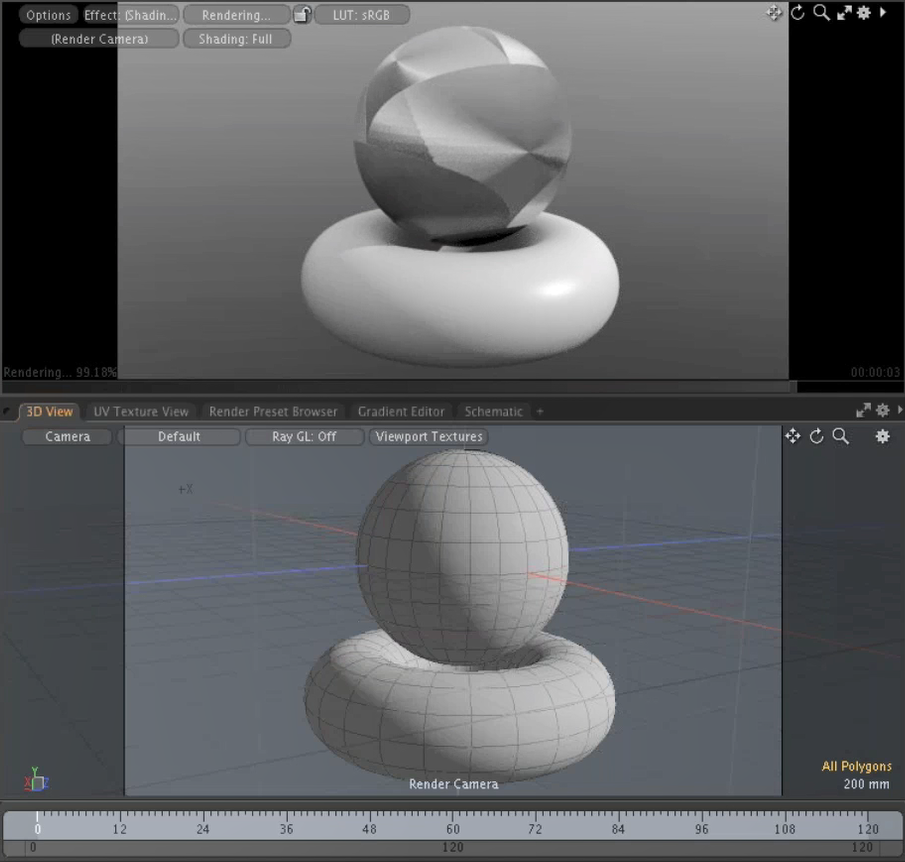Toggle the Rendering pause button
The image size is (905, 862).
click(x=236, y=15)
